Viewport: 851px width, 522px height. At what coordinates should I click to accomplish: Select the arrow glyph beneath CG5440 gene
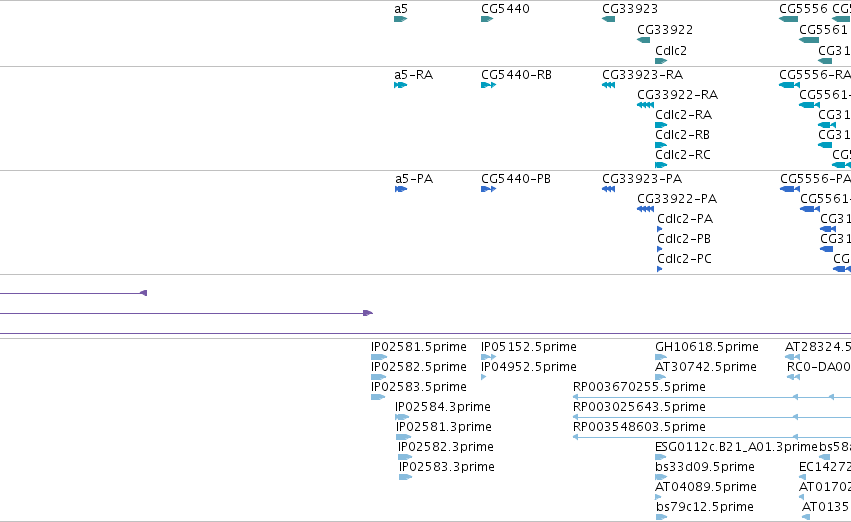click(x=487, y=19)
